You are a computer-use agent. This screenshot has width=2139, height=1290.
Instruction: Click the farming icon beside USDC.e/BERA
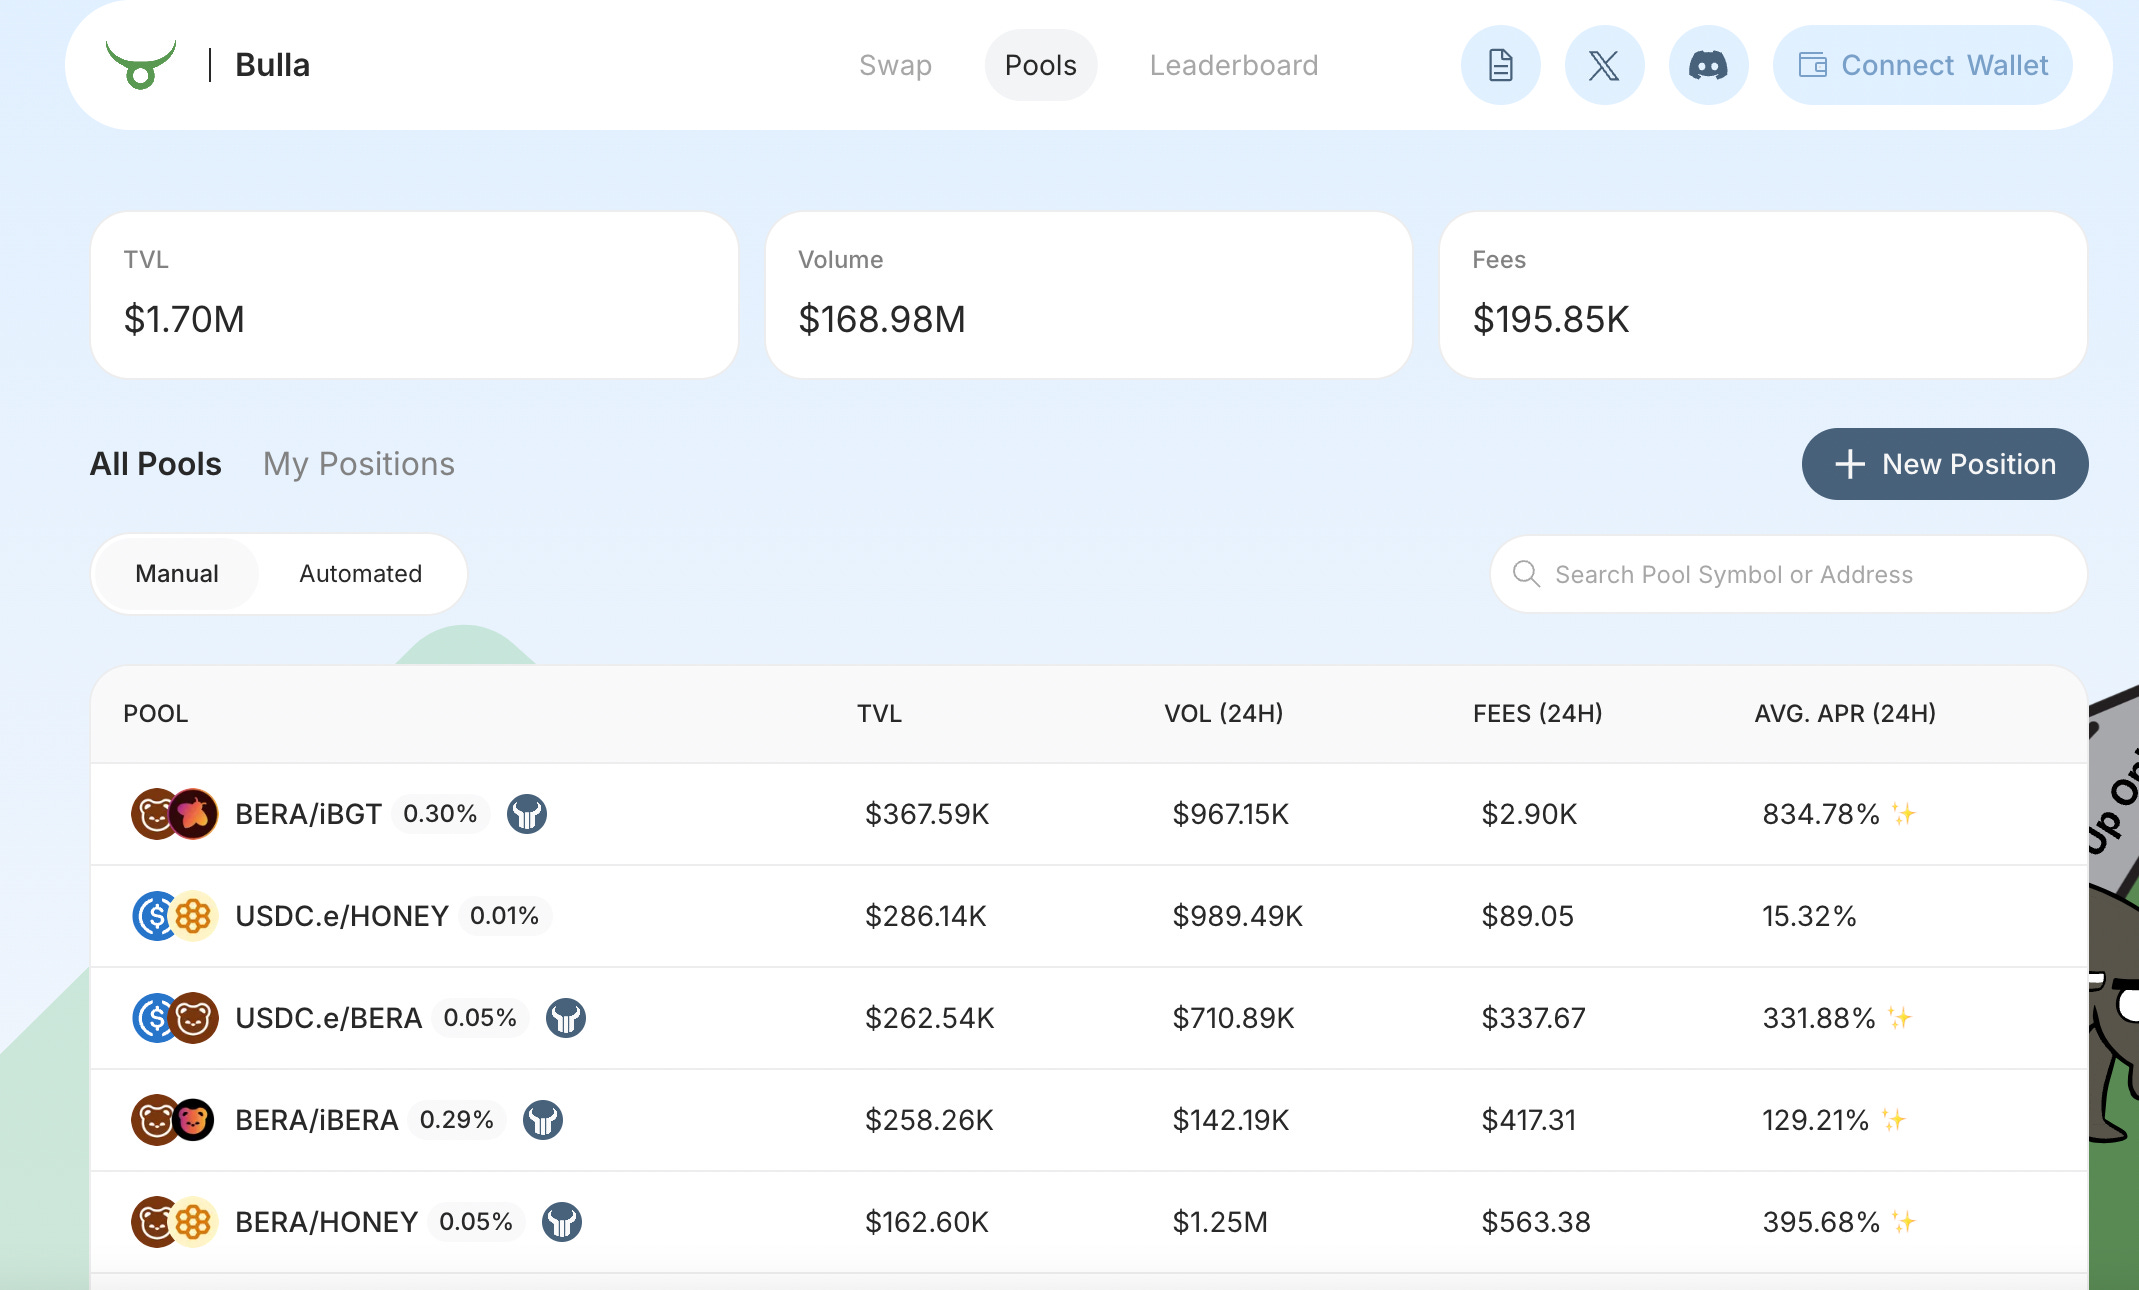566,1018
